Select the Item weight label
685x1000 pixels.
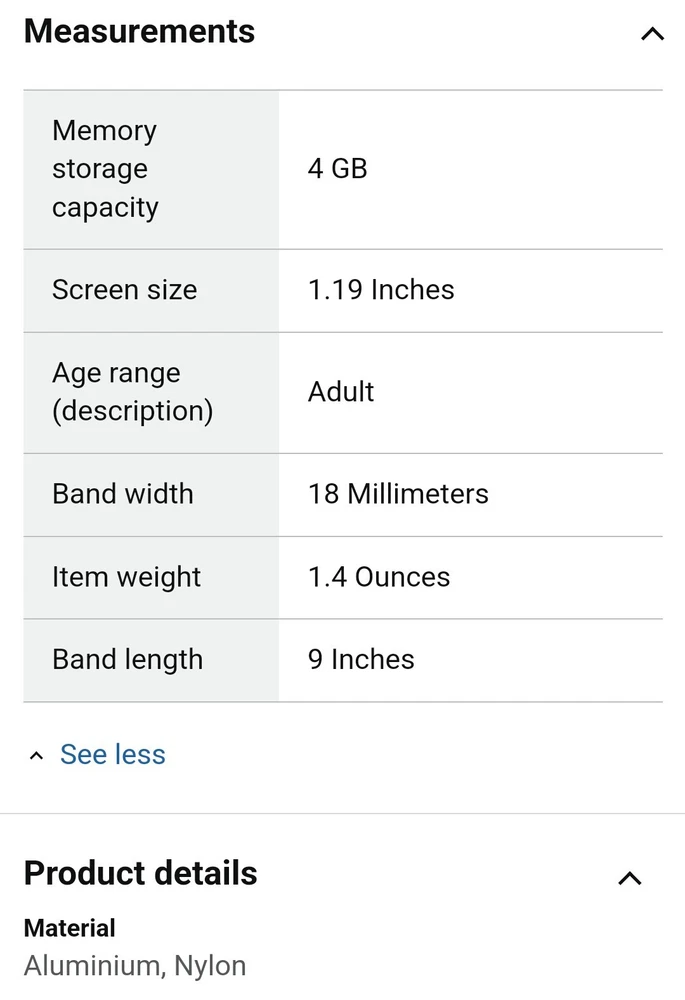click(126, 577)
